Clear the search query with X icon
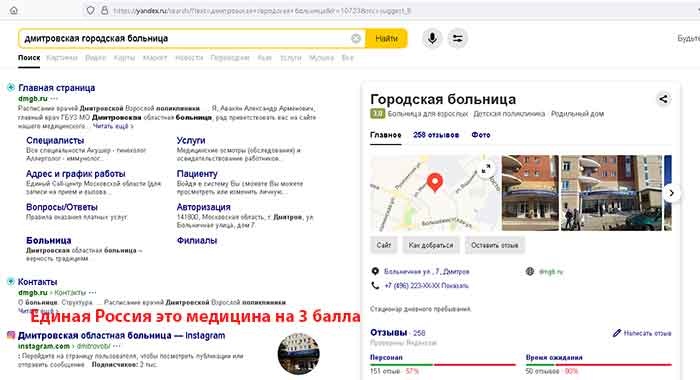This screenshot has height=380, width=700. point(356,38)
